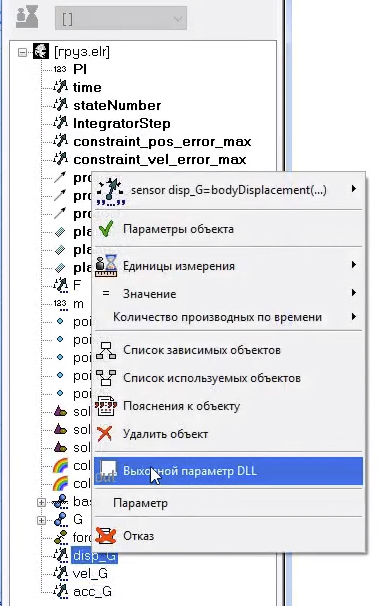Select the stateNumber tree entry
Screen dimensions: 378x606
coord(117,105)
